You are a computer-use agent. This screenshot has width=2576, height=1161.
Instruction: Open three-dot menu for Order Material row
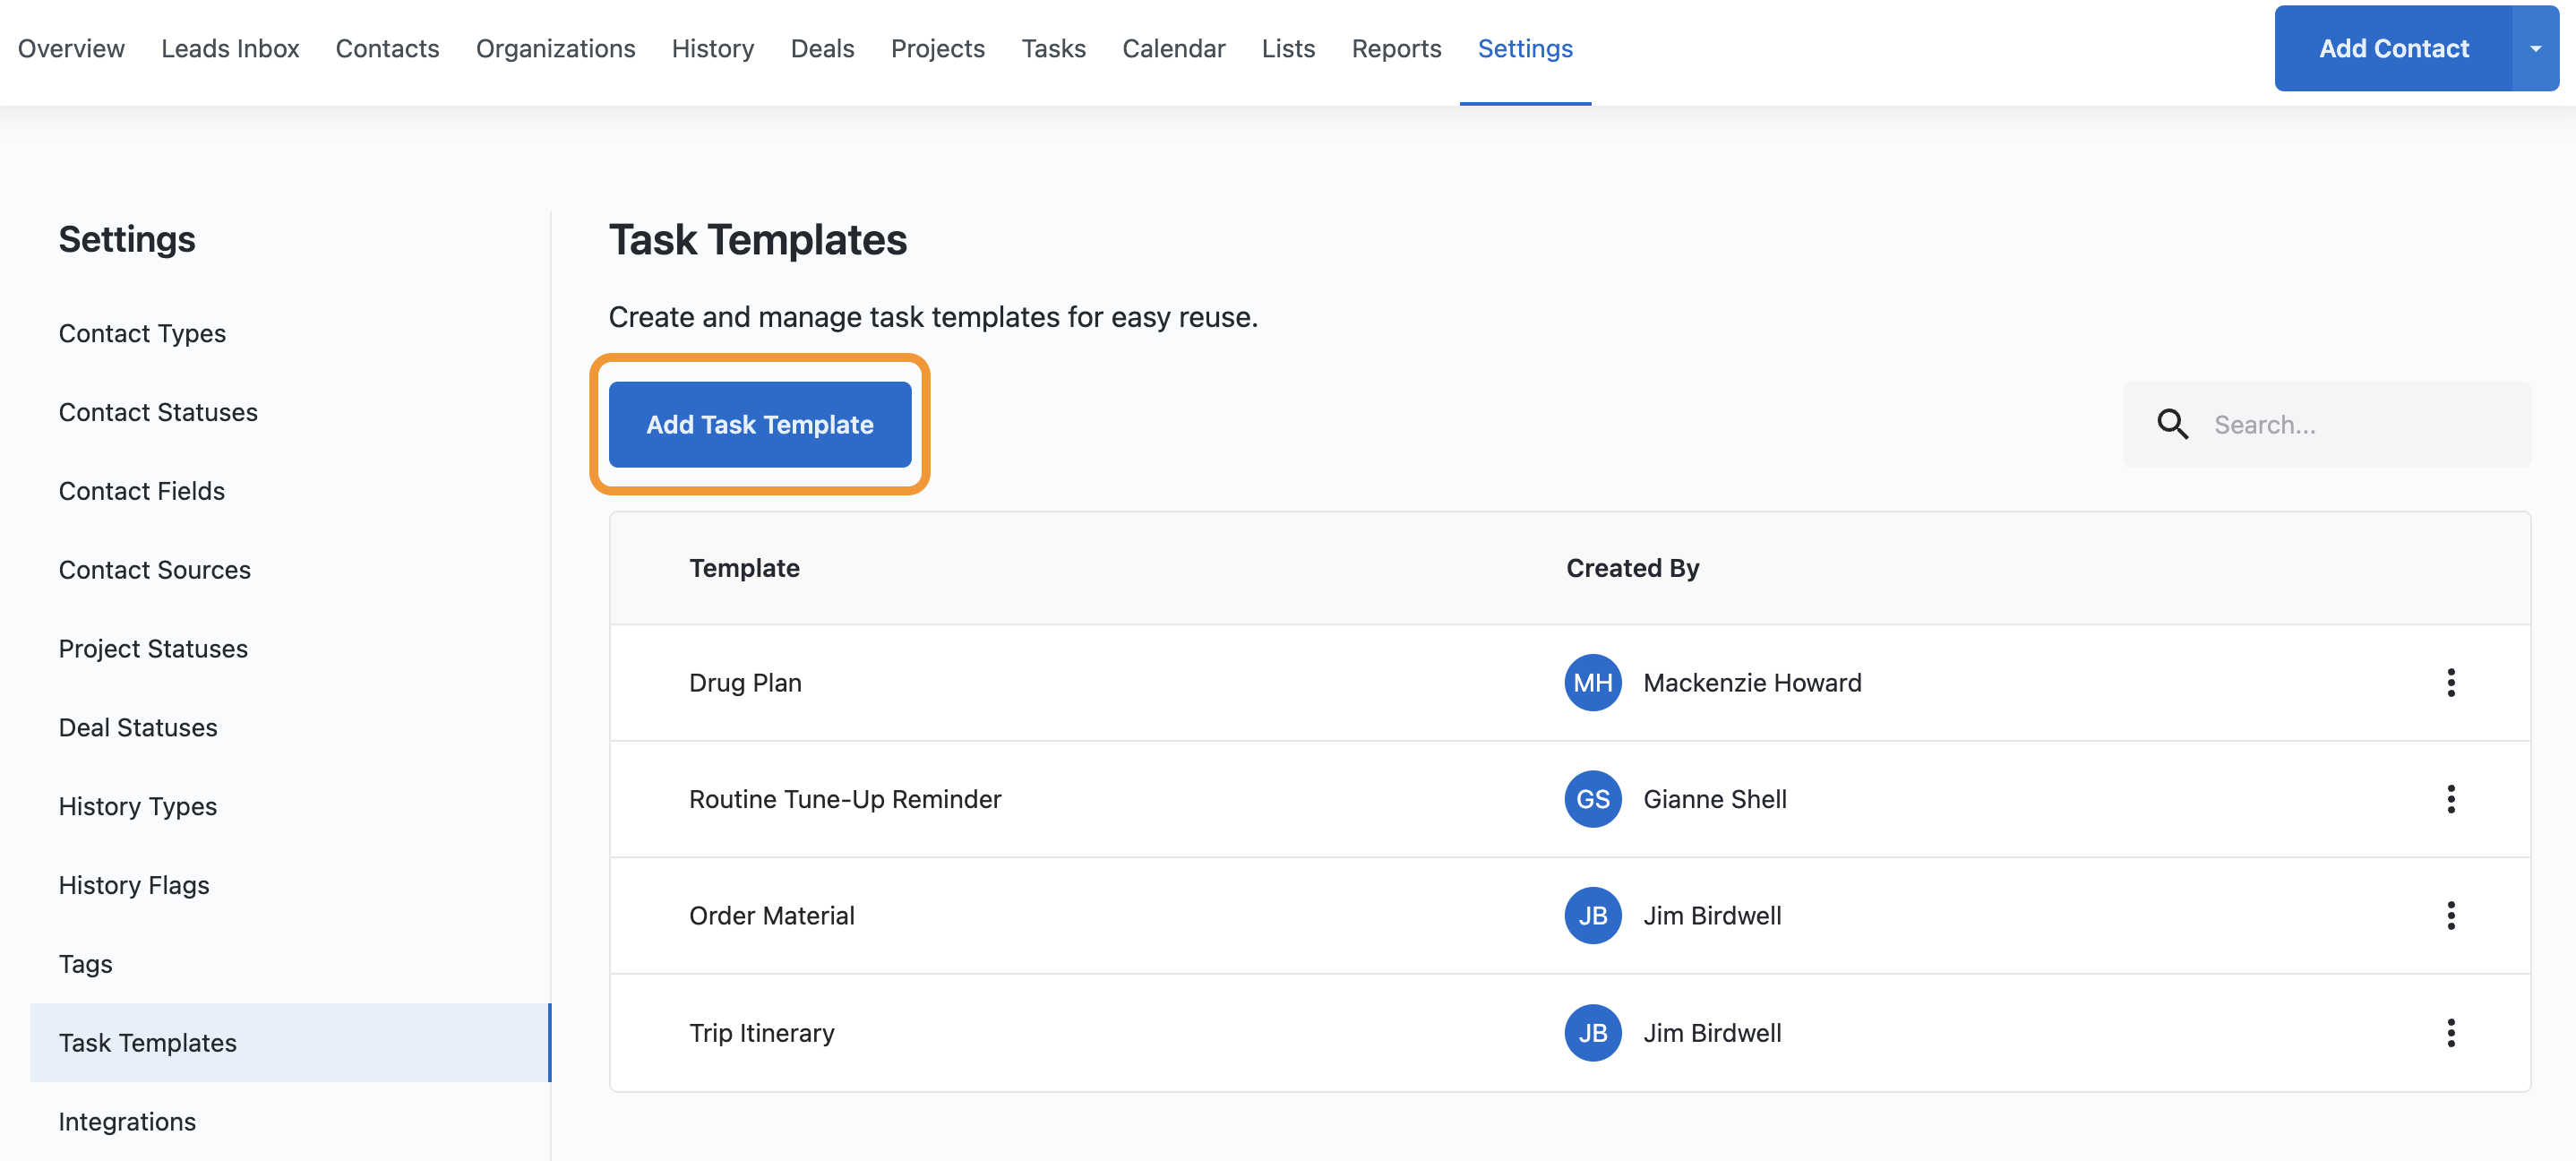[2450, 915]
